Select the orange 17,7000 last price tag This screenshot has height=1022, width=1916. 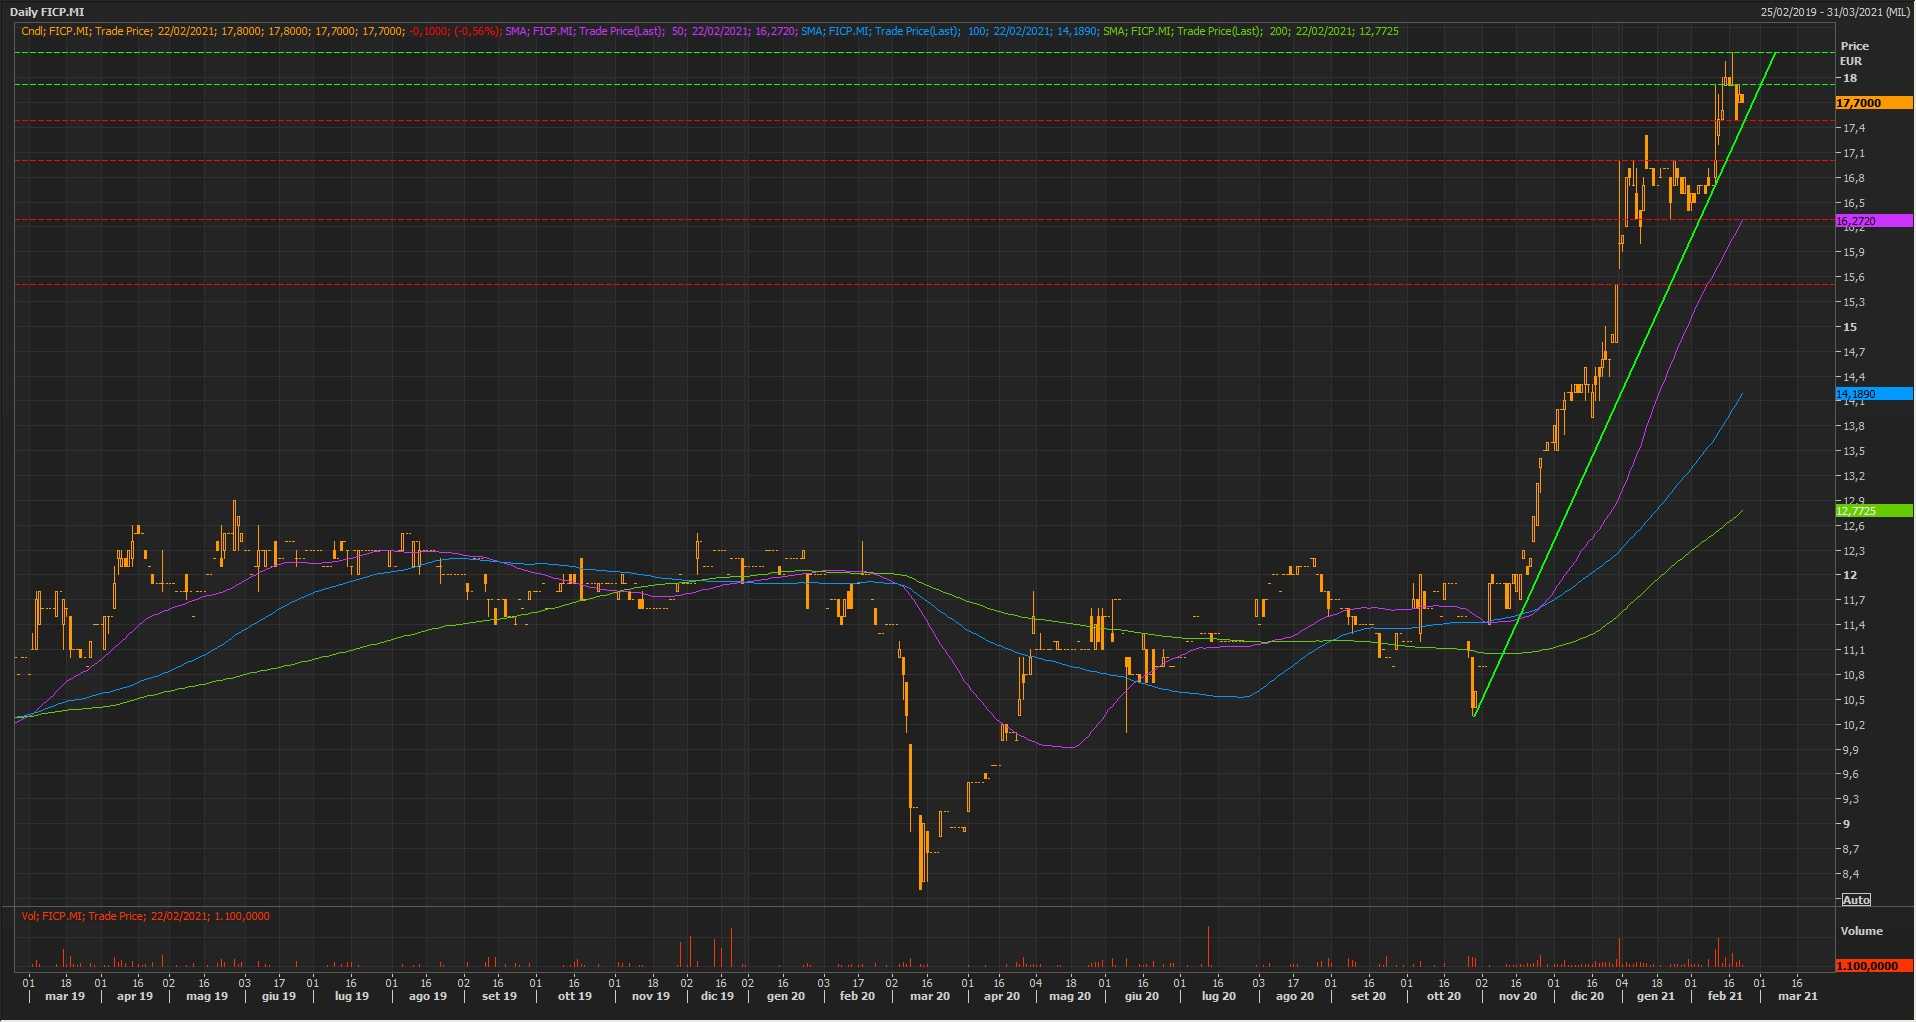coord(1873,103)
